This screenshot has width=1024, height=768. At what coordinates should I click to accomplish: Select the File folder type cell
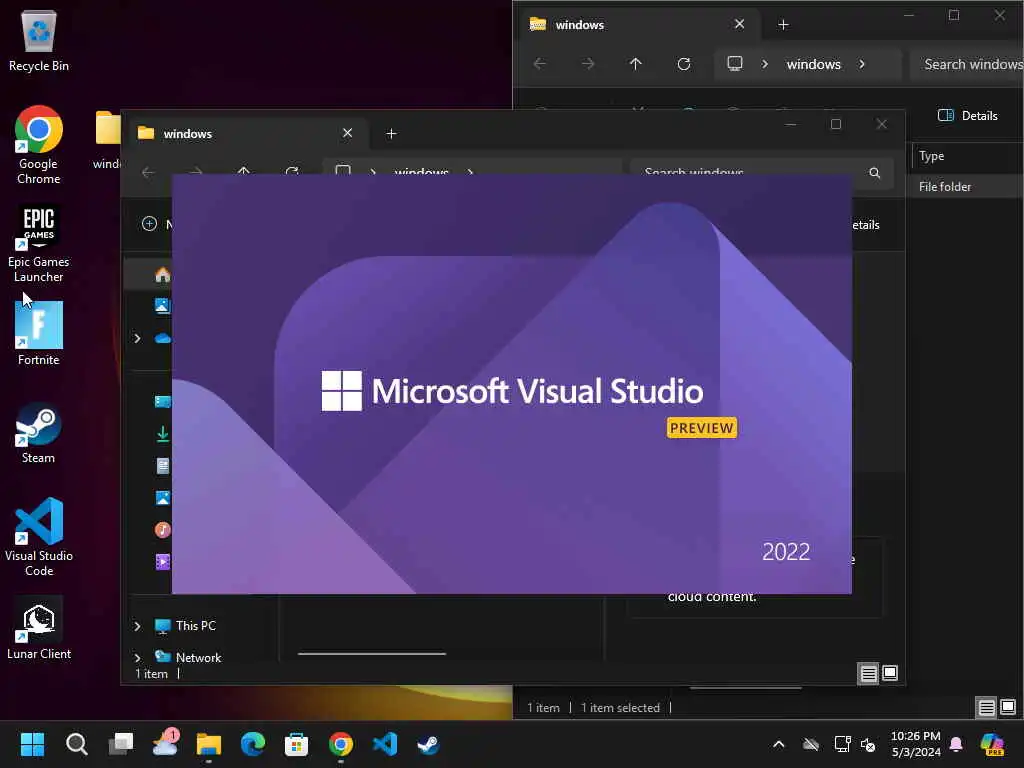click(945, 187)
